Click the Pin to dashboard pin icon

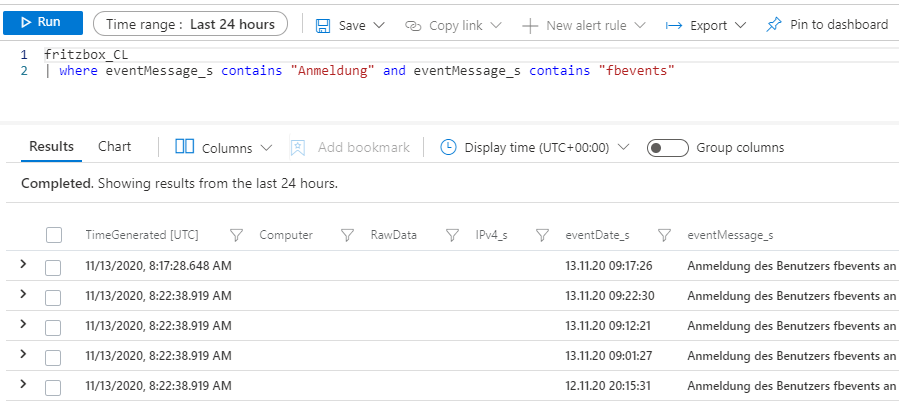(773, 25)
